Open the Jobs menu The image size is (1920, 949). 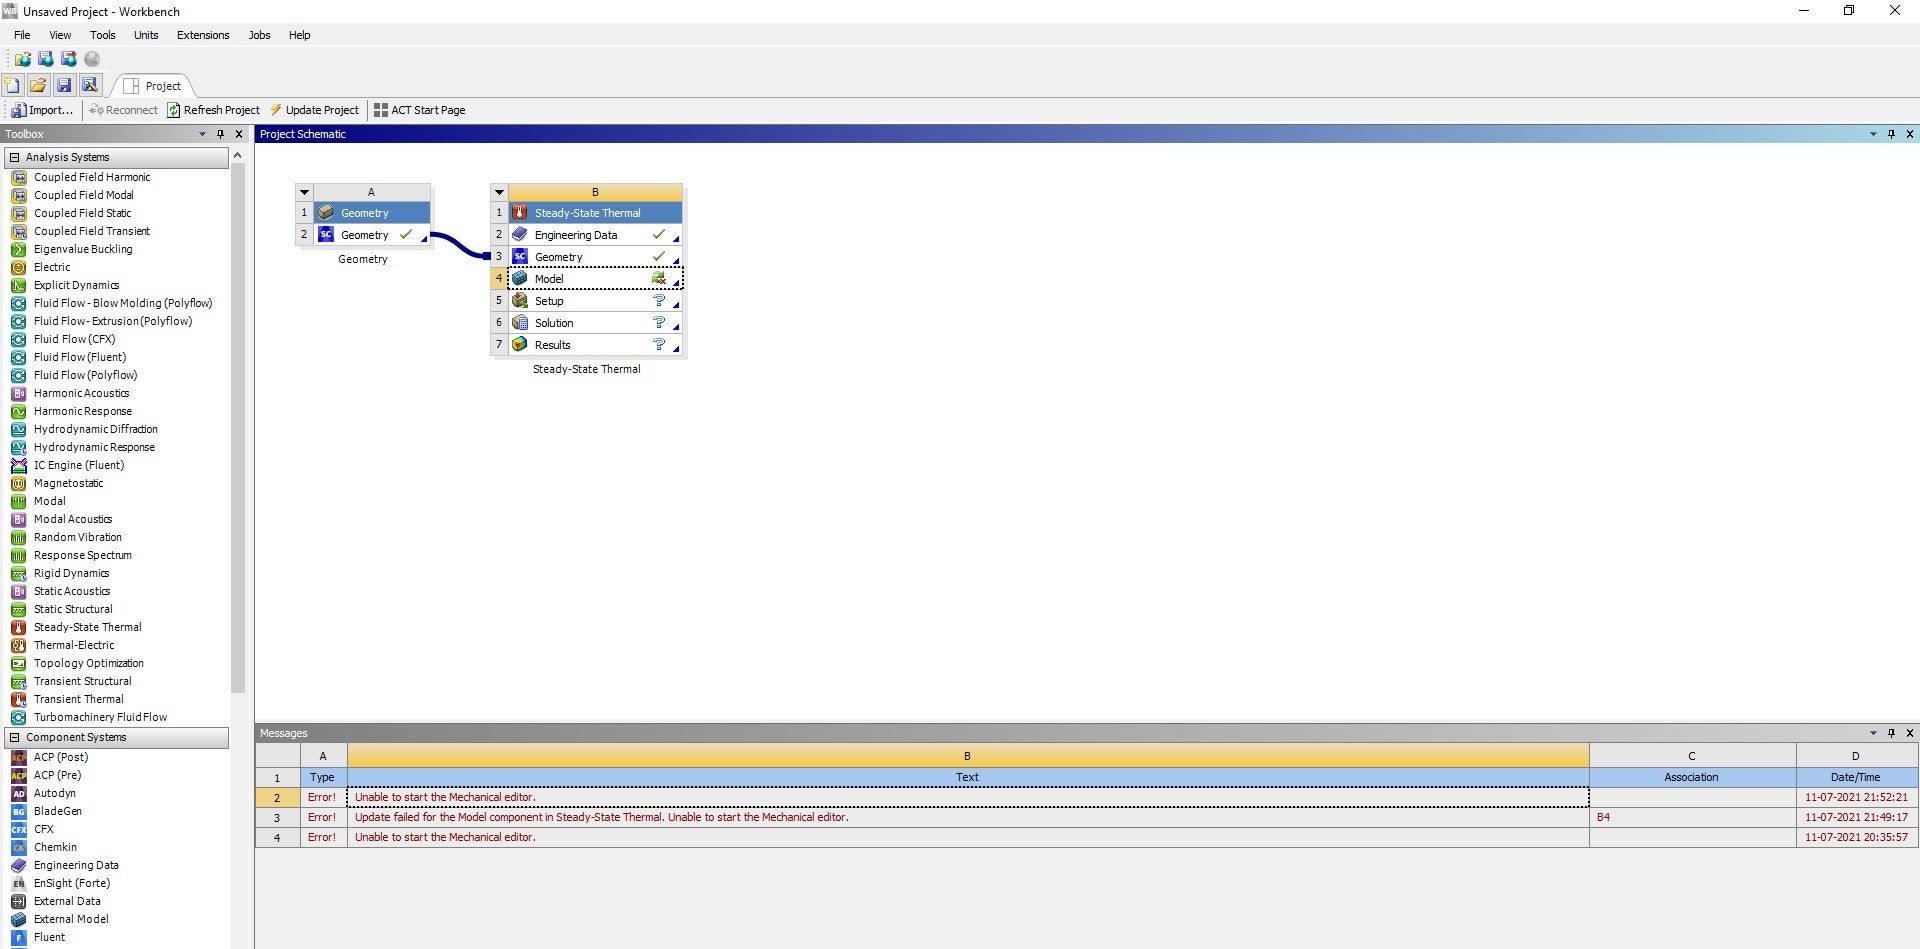[x=259, y=35]
